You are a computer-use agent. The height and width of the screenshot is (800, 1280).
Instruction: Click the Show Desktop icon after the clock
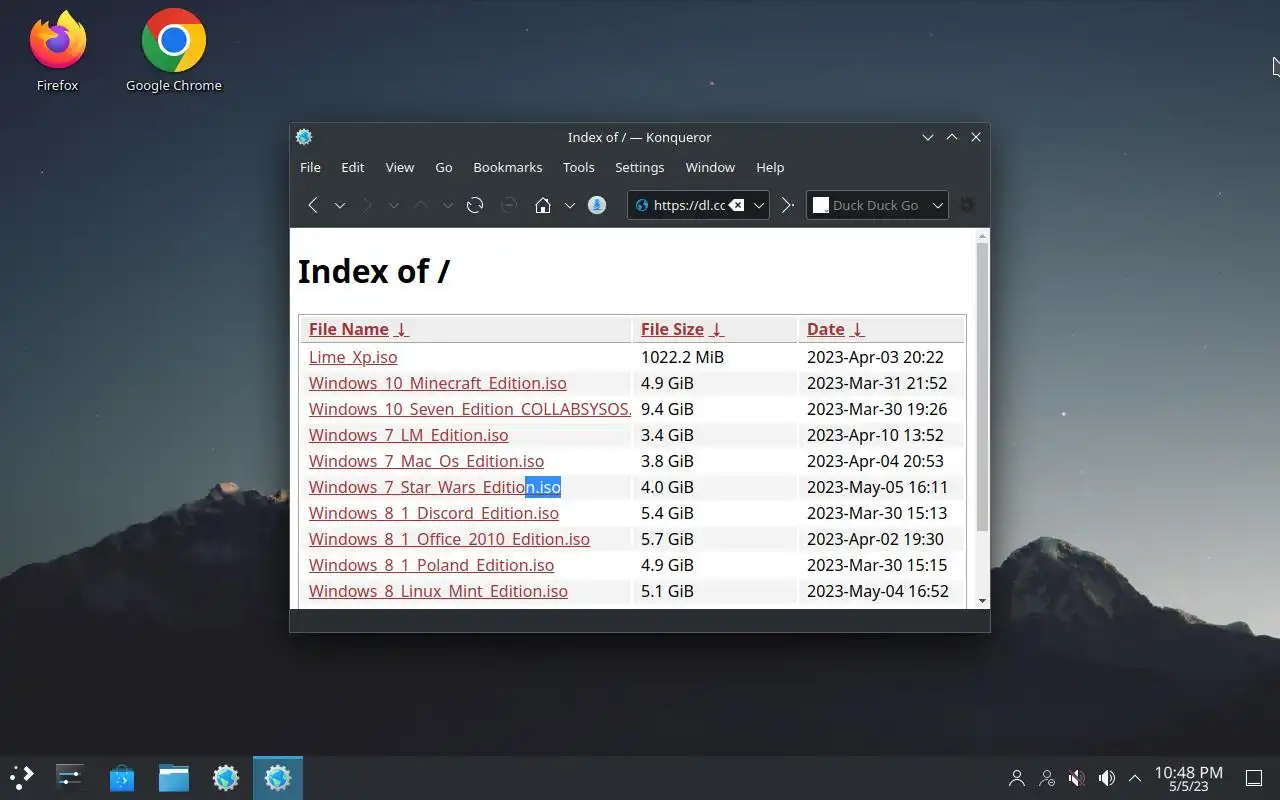[1254, 777]
